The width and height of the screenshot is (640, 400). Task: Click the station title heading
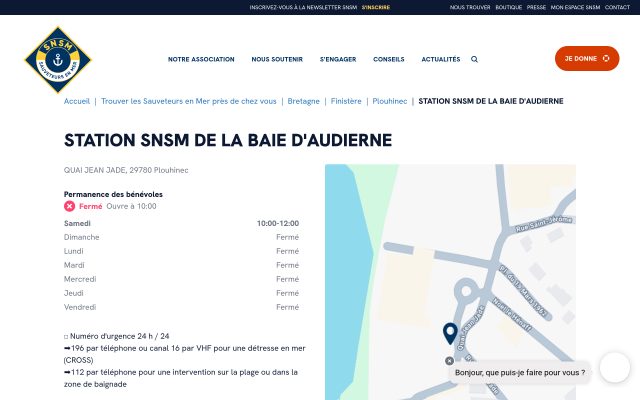[x=228, y=140]
